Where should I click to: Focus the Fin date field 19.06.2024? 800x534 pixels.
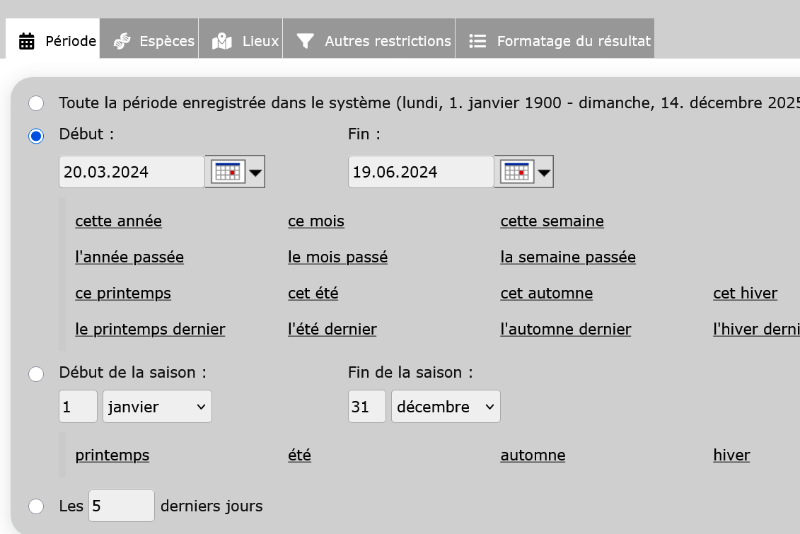[421, 172]
